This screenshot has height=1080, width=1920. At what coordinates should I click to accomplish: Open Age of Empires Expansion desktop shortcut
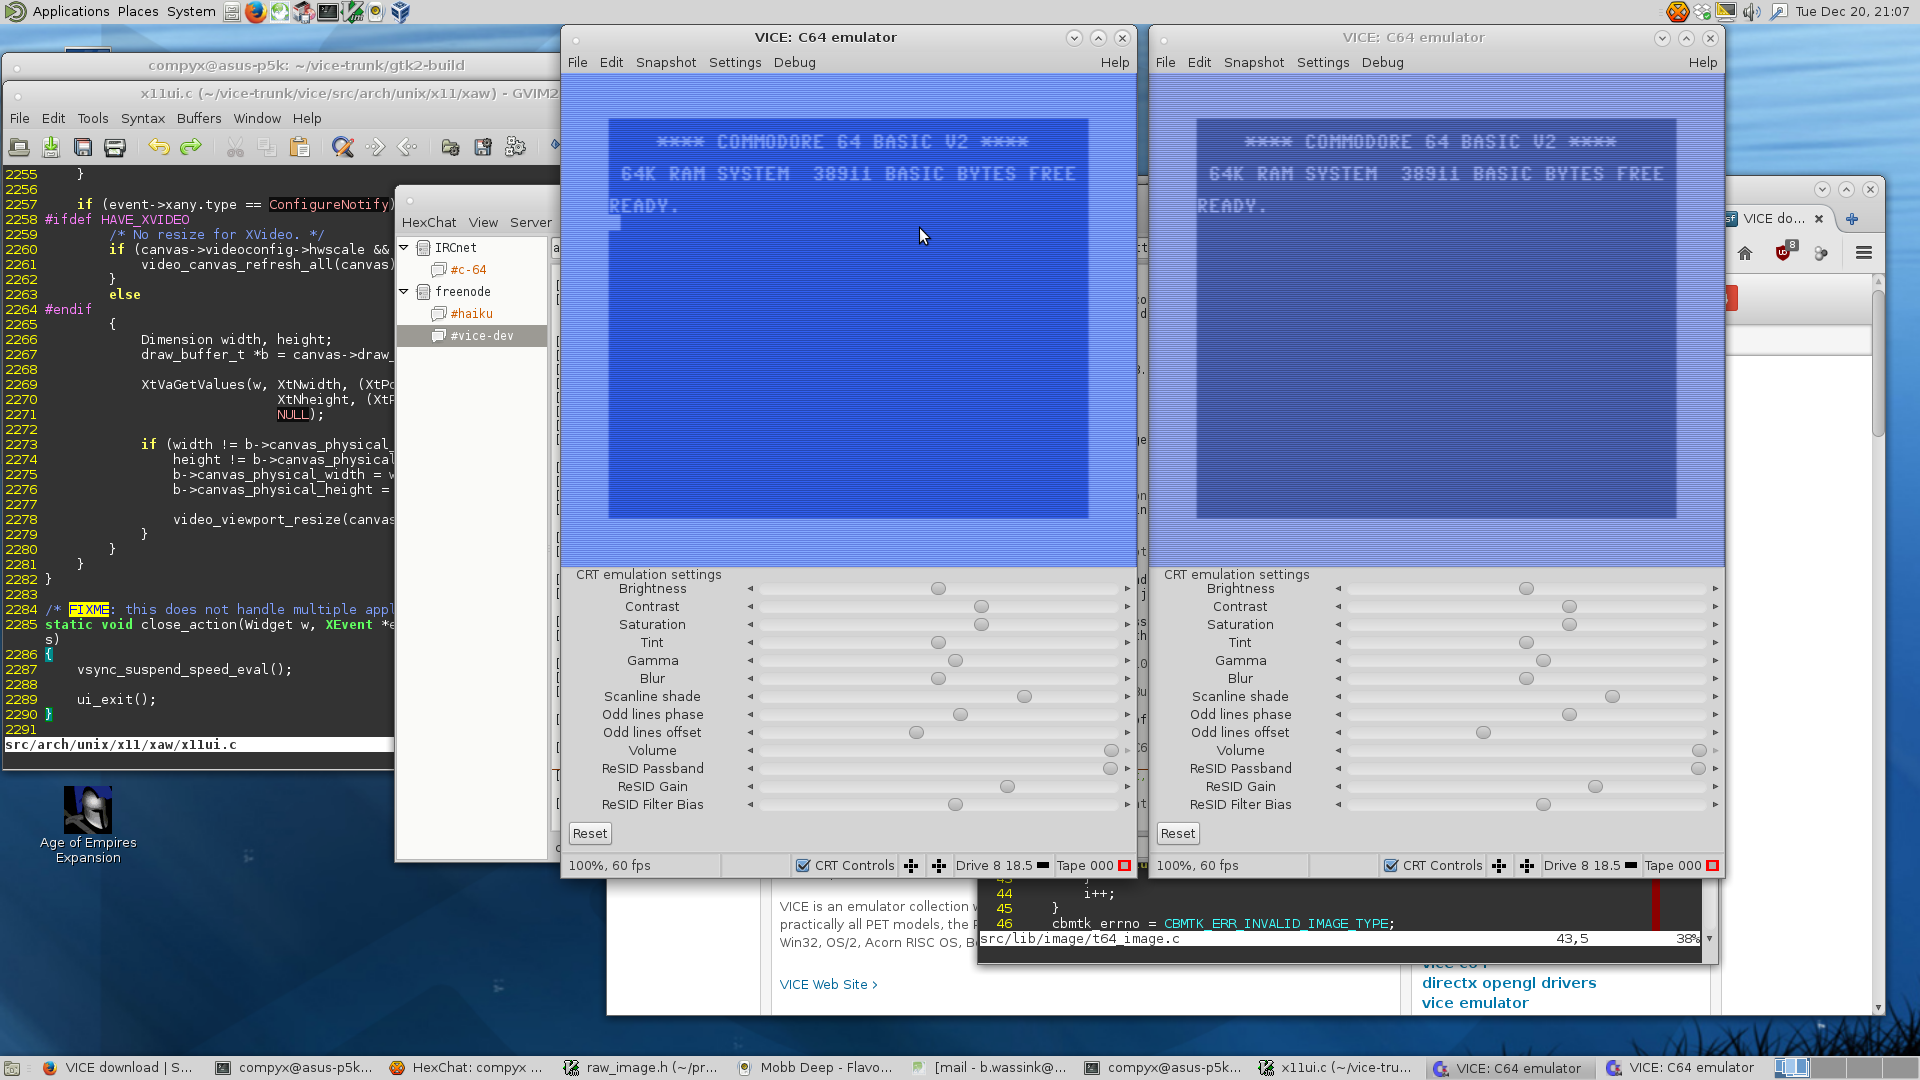click(88, 824)
